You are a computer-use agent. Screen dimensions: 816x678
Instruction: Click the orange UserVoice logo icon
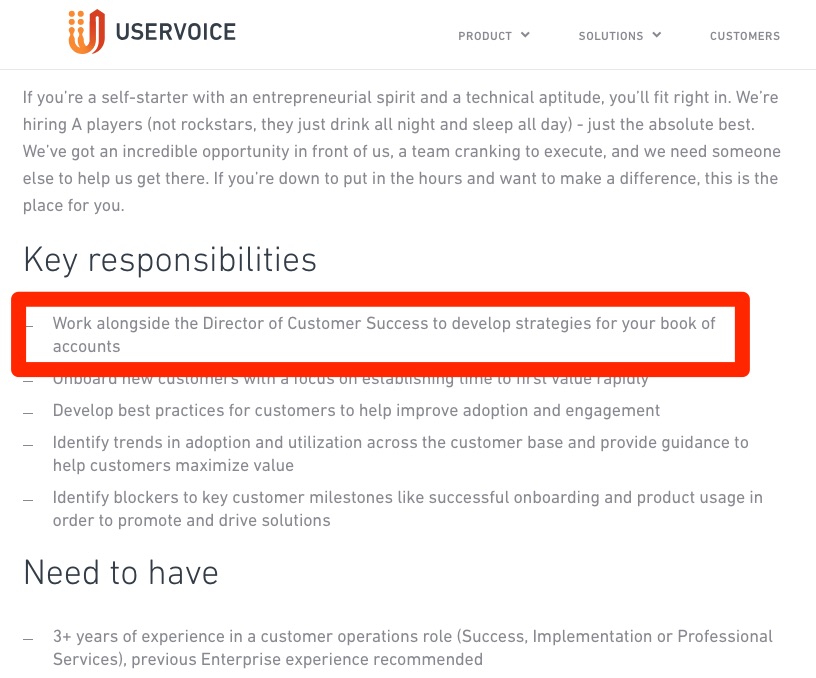(x=86, y=32)
